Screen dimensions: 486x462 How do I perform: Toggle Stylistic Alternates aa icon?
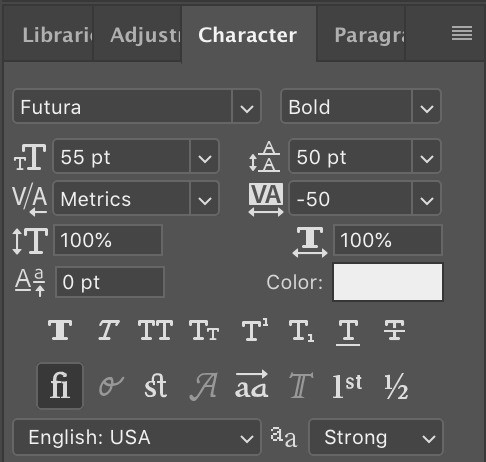(251, 384)
